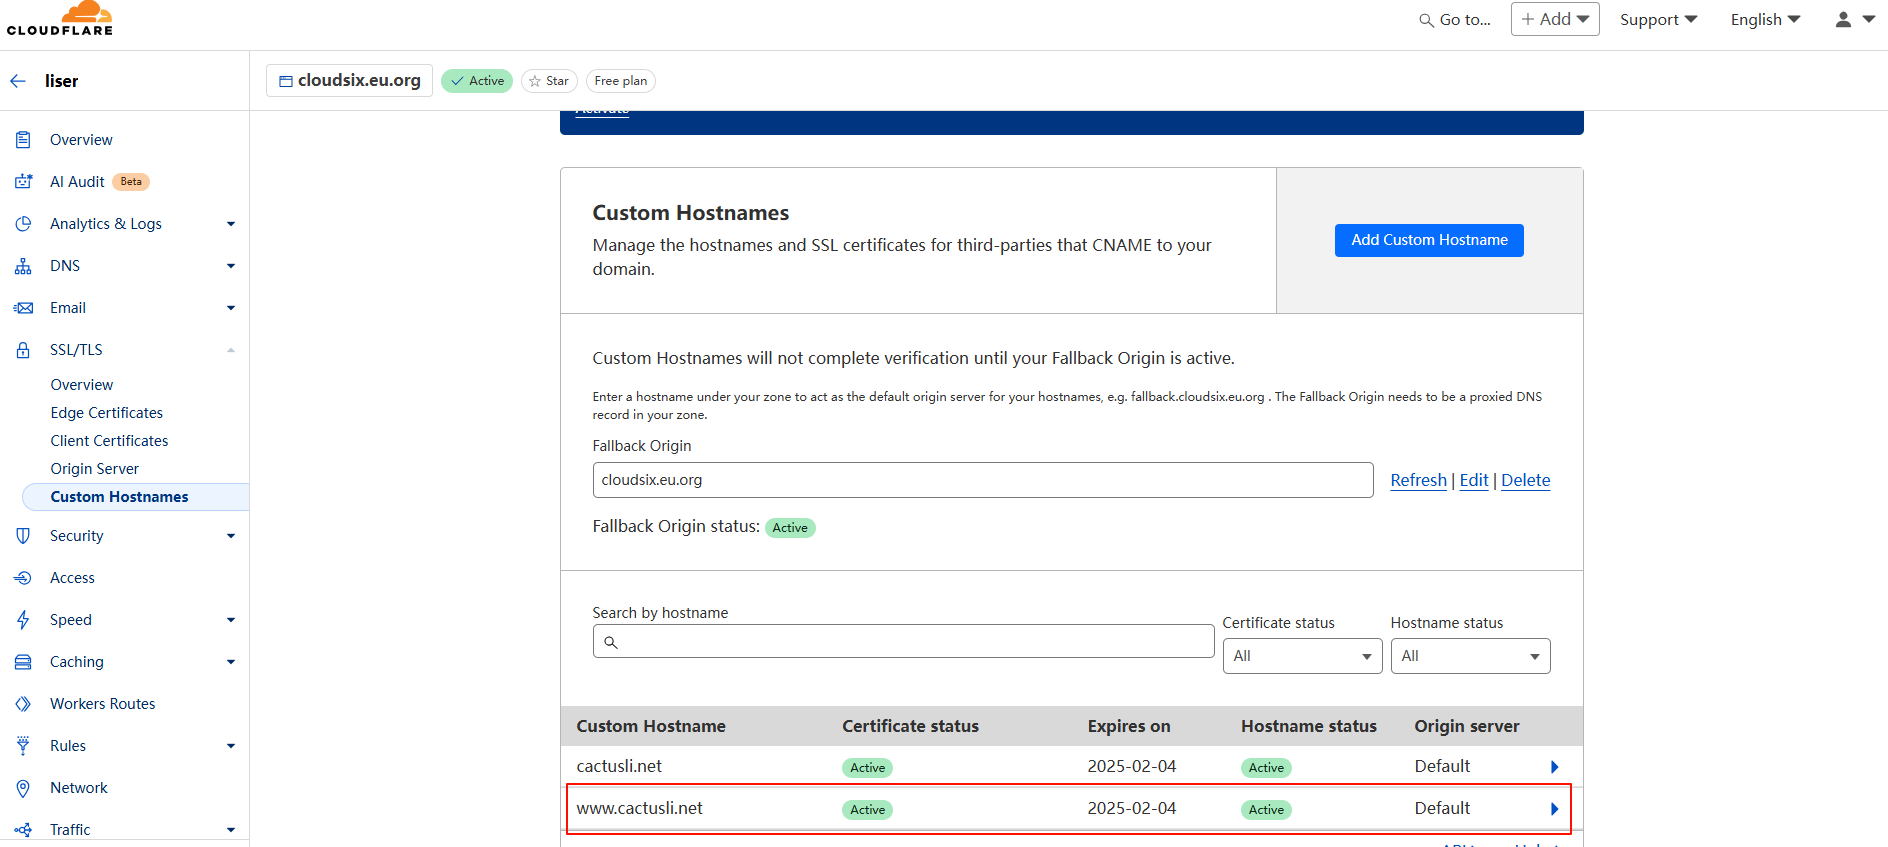Screen dimensions: 1888x847
Task: Click the Speed lightning bolt icon
Action: coord(23,620)
